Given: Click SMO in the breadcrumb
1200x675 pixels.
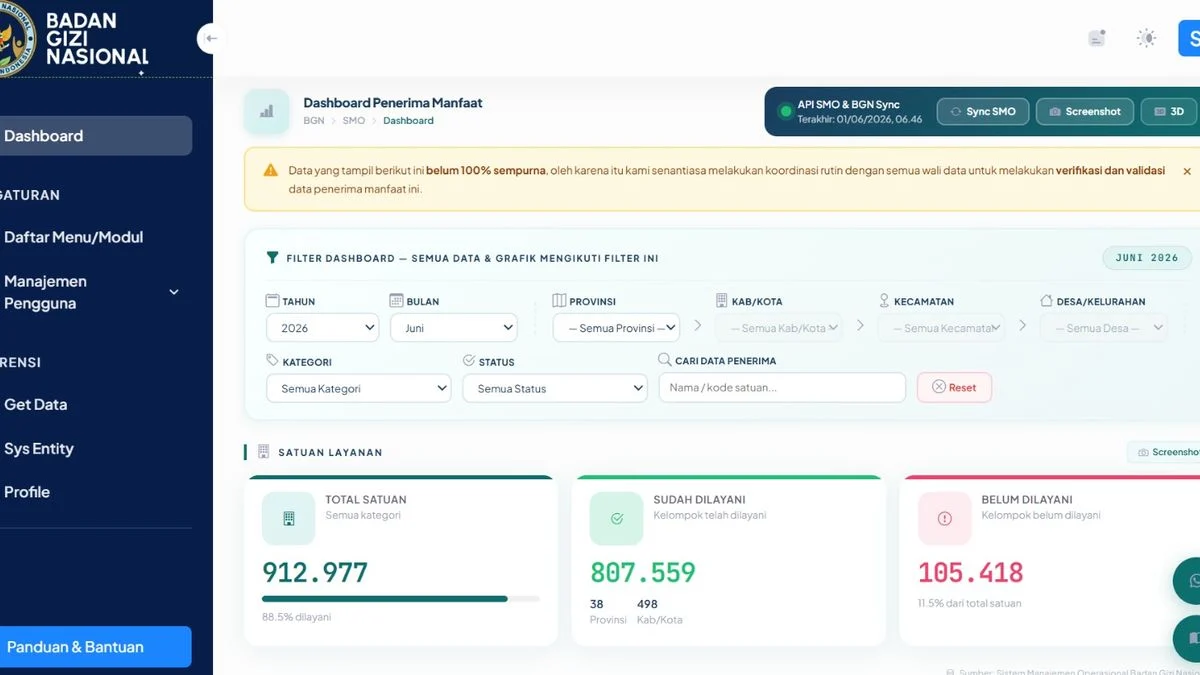Looking at the screenshot, I should point(354,120).
